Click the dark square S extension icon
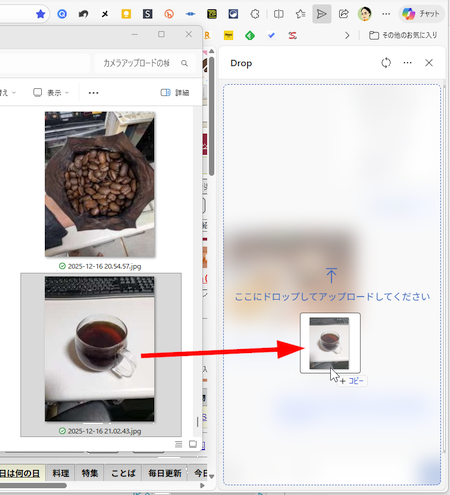 click(x=147, y=14)
